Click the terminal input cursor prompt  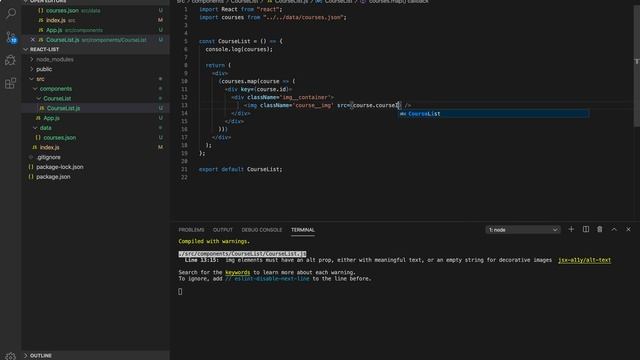180,291
